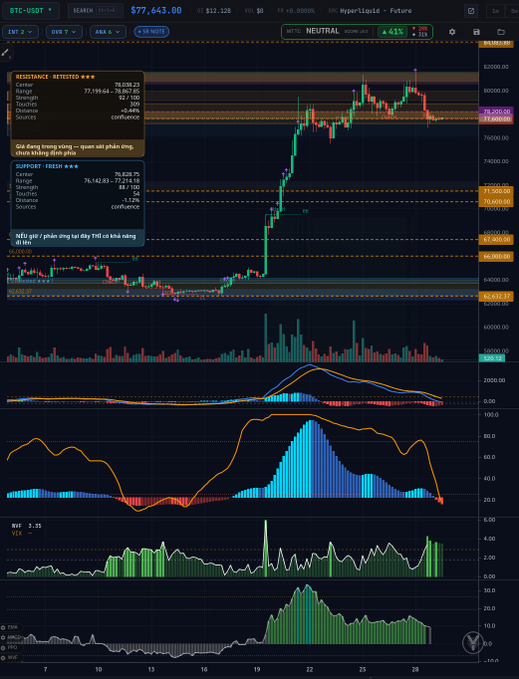Click date label 22 on time axis
This screenshot has height=679, width=519.
point(309,669)
